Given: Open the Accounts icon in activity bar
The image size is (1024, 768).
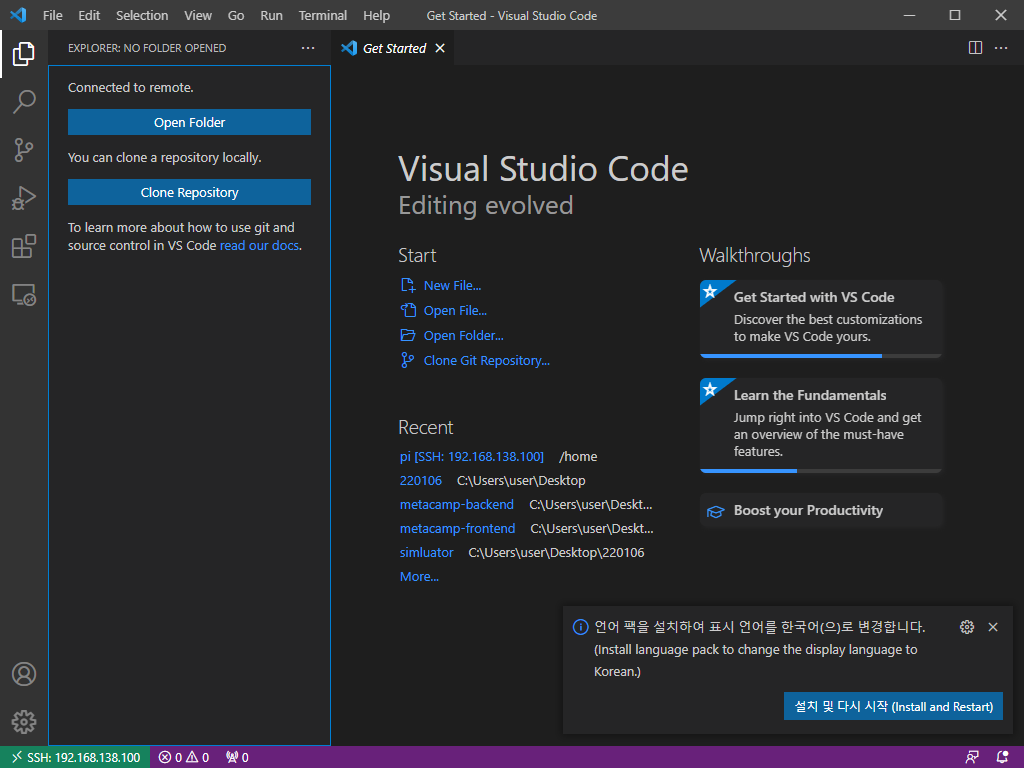Looking at the screenshot, I should (24, 674).
